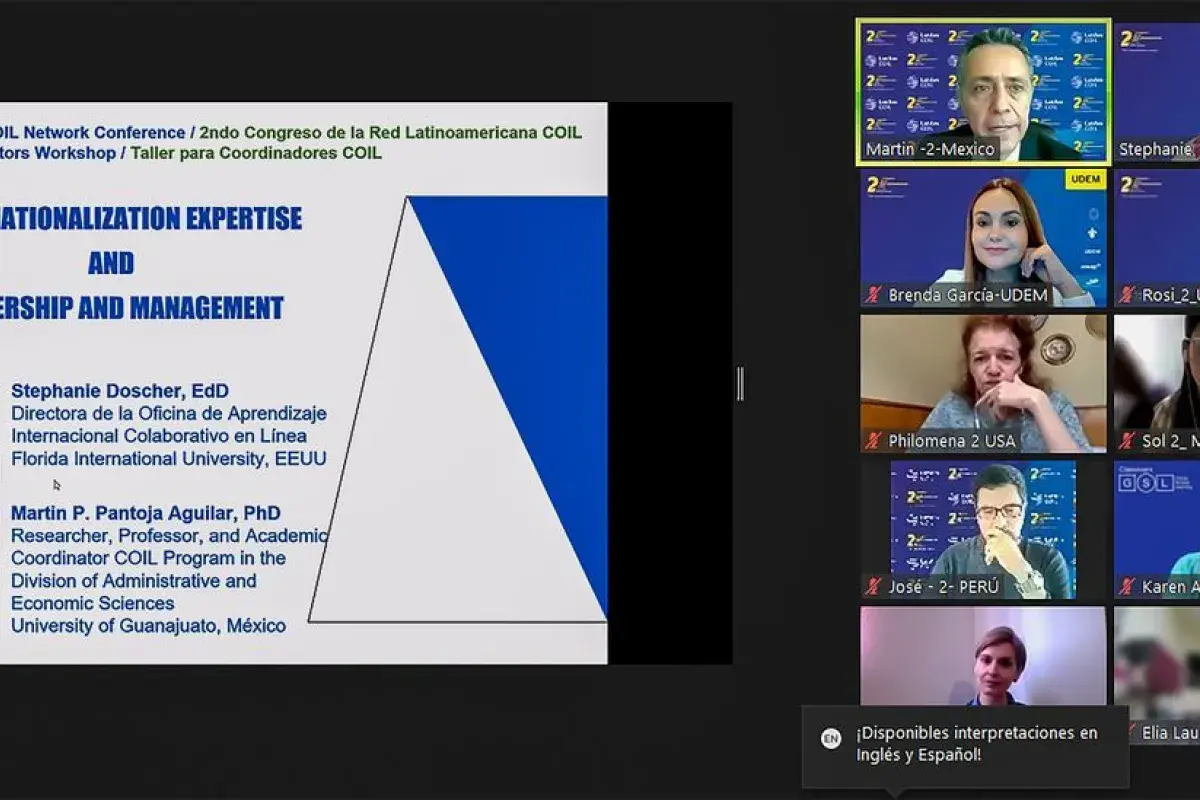
Task: Click the EN interpretation language icon
Action: click(831, 739)
